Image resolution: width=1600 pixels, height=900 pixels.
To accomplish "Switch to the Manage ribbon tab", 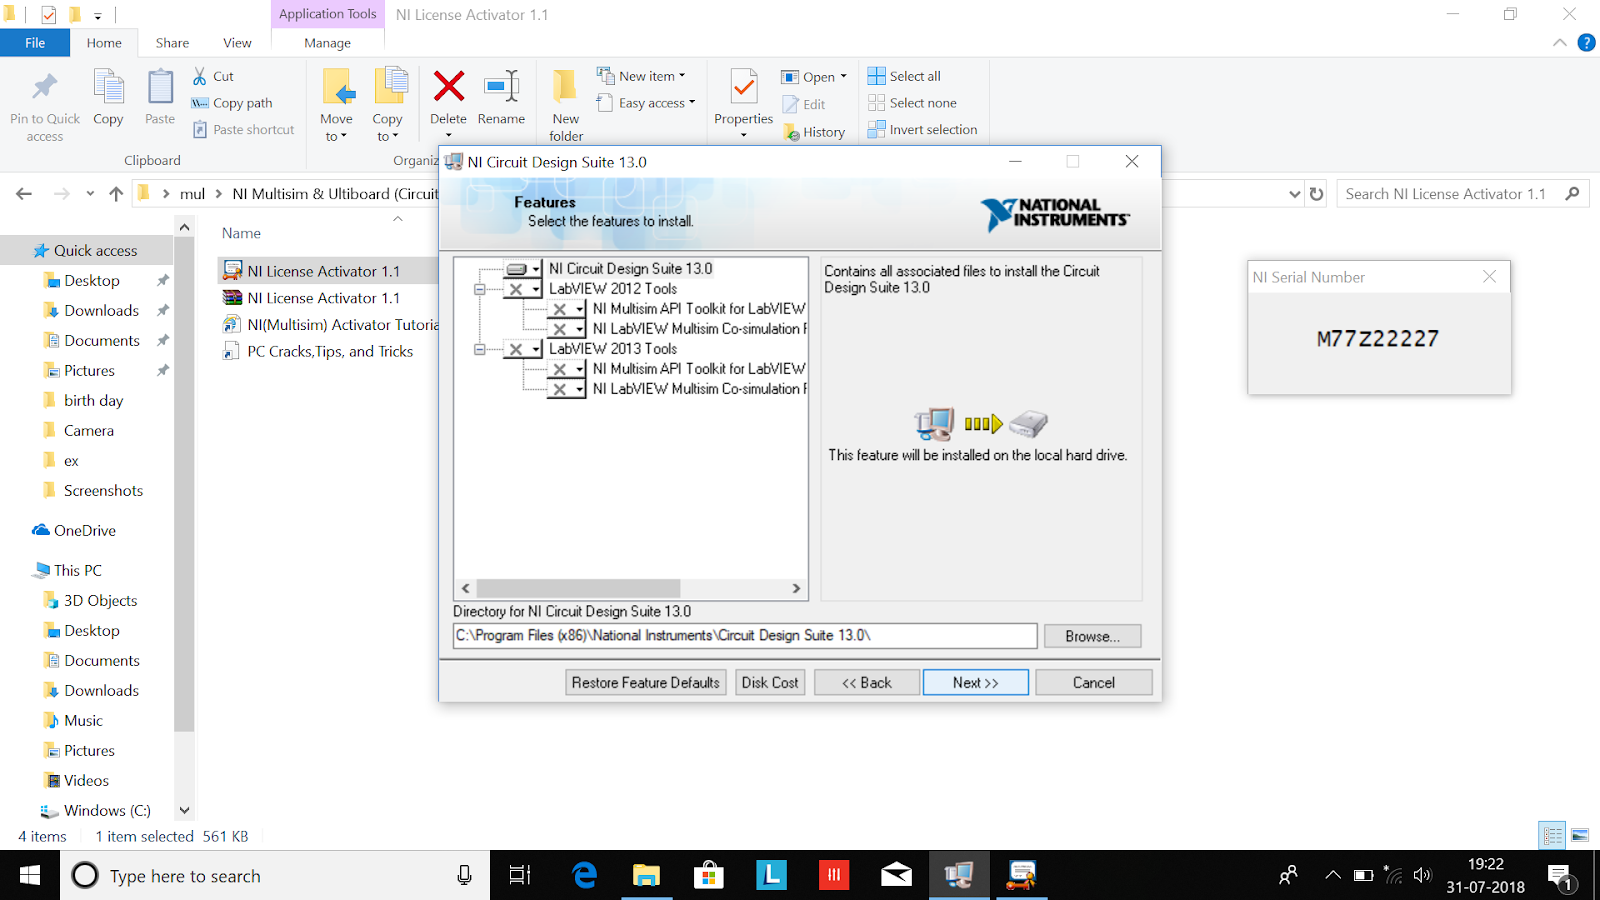I will (x=327, y=43).
